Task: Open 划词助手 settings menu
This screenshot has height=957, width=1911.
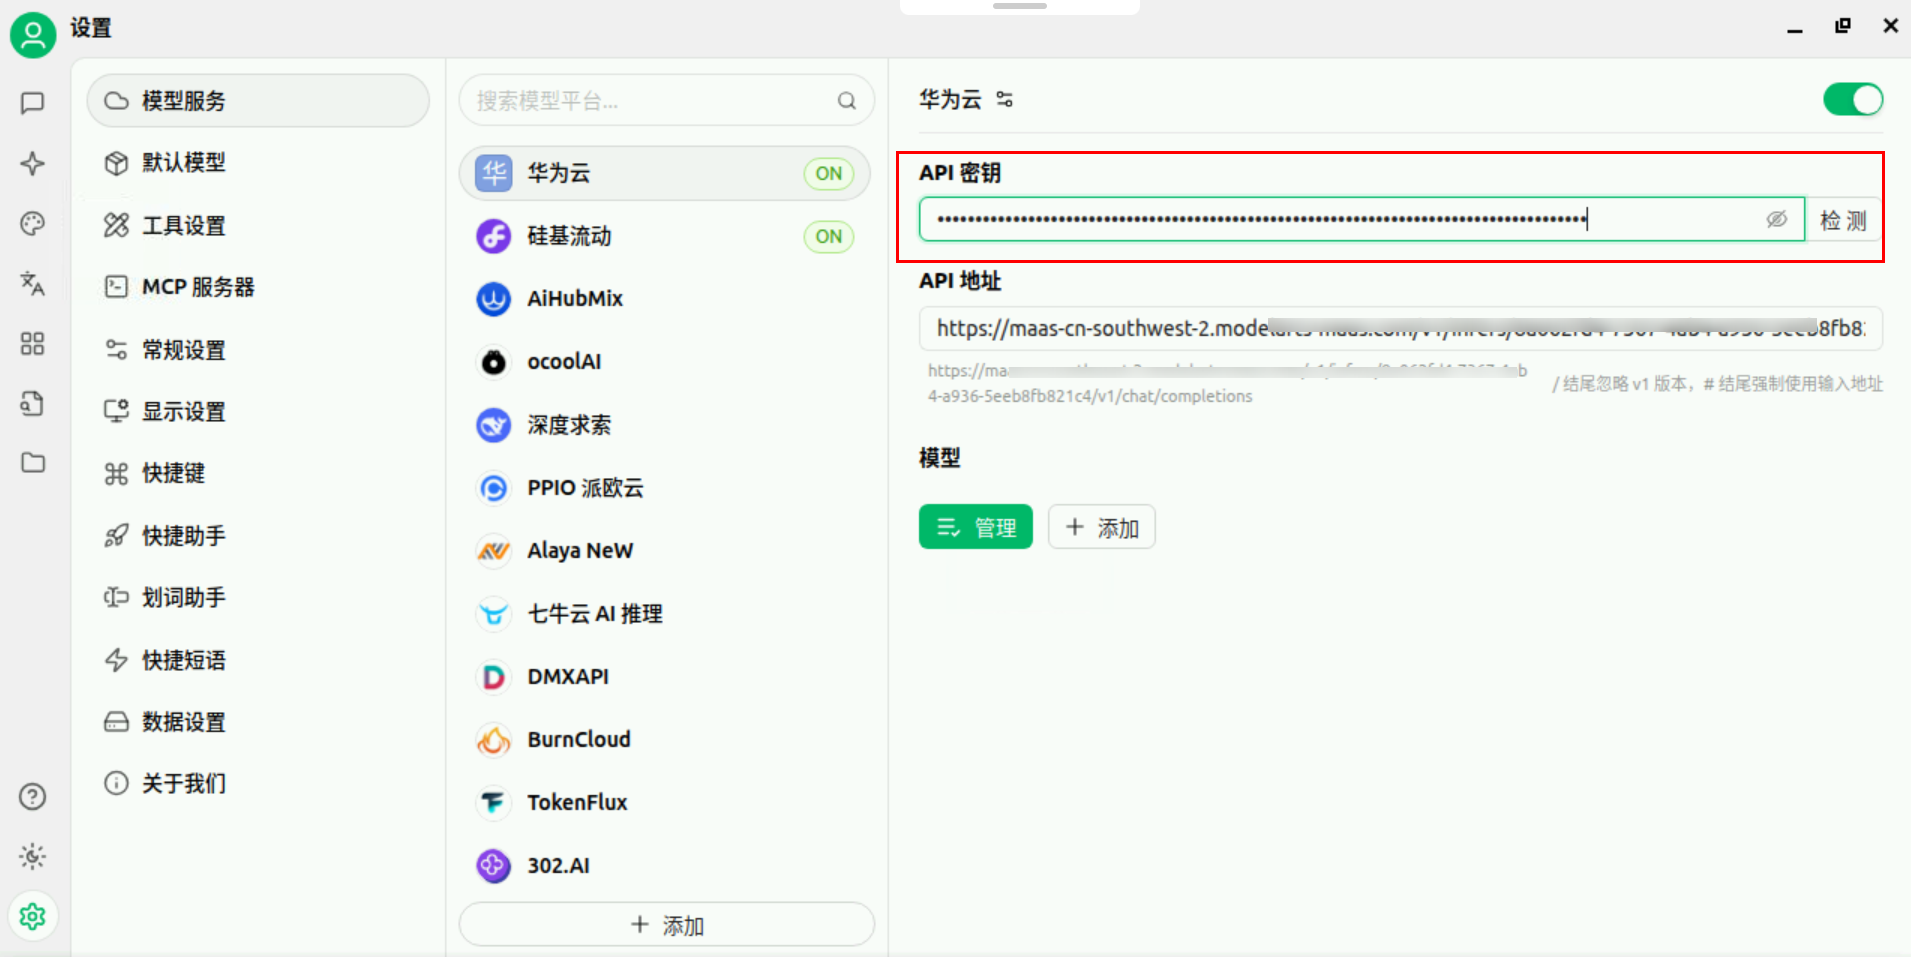Action: click(x=258, y=598)
